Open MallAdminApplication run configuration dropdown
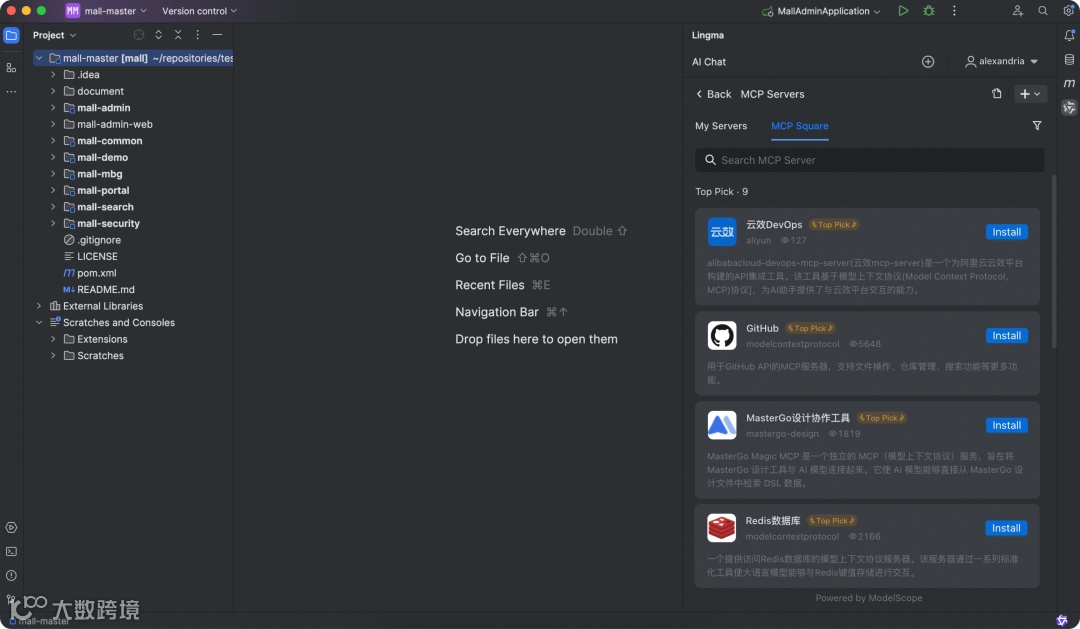Viewport: 1080px width, 629px height. click(x=821, y=11)
